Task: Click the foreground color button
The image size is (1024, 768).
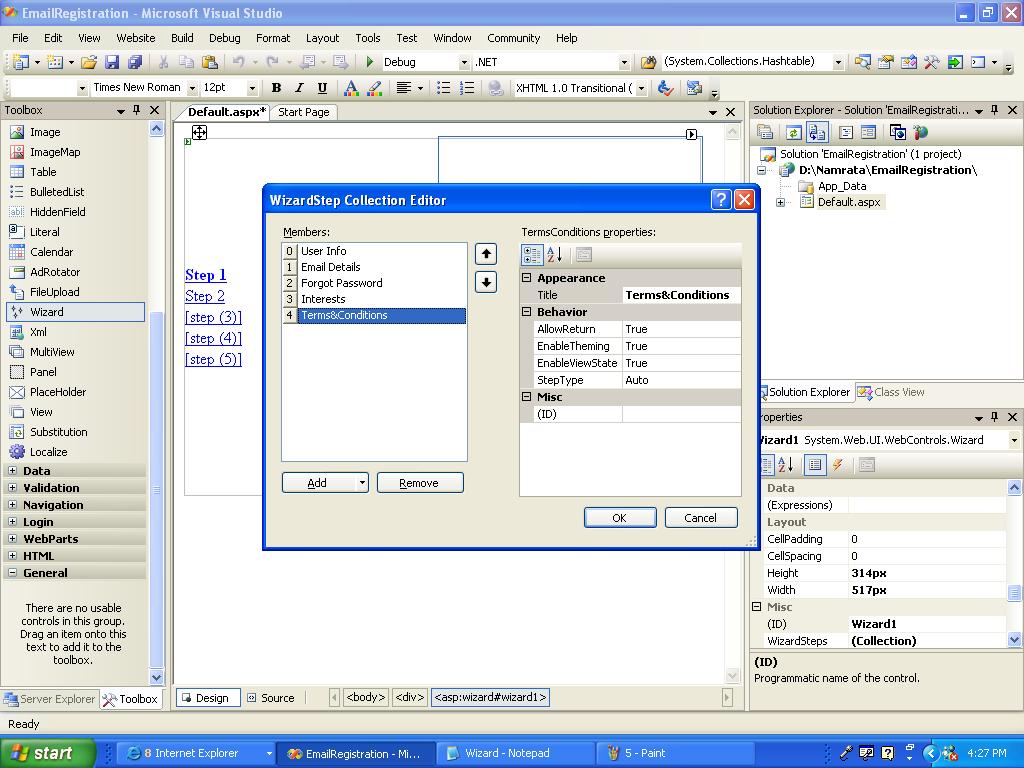Action: pyautogui.click(x=351, y=88)
